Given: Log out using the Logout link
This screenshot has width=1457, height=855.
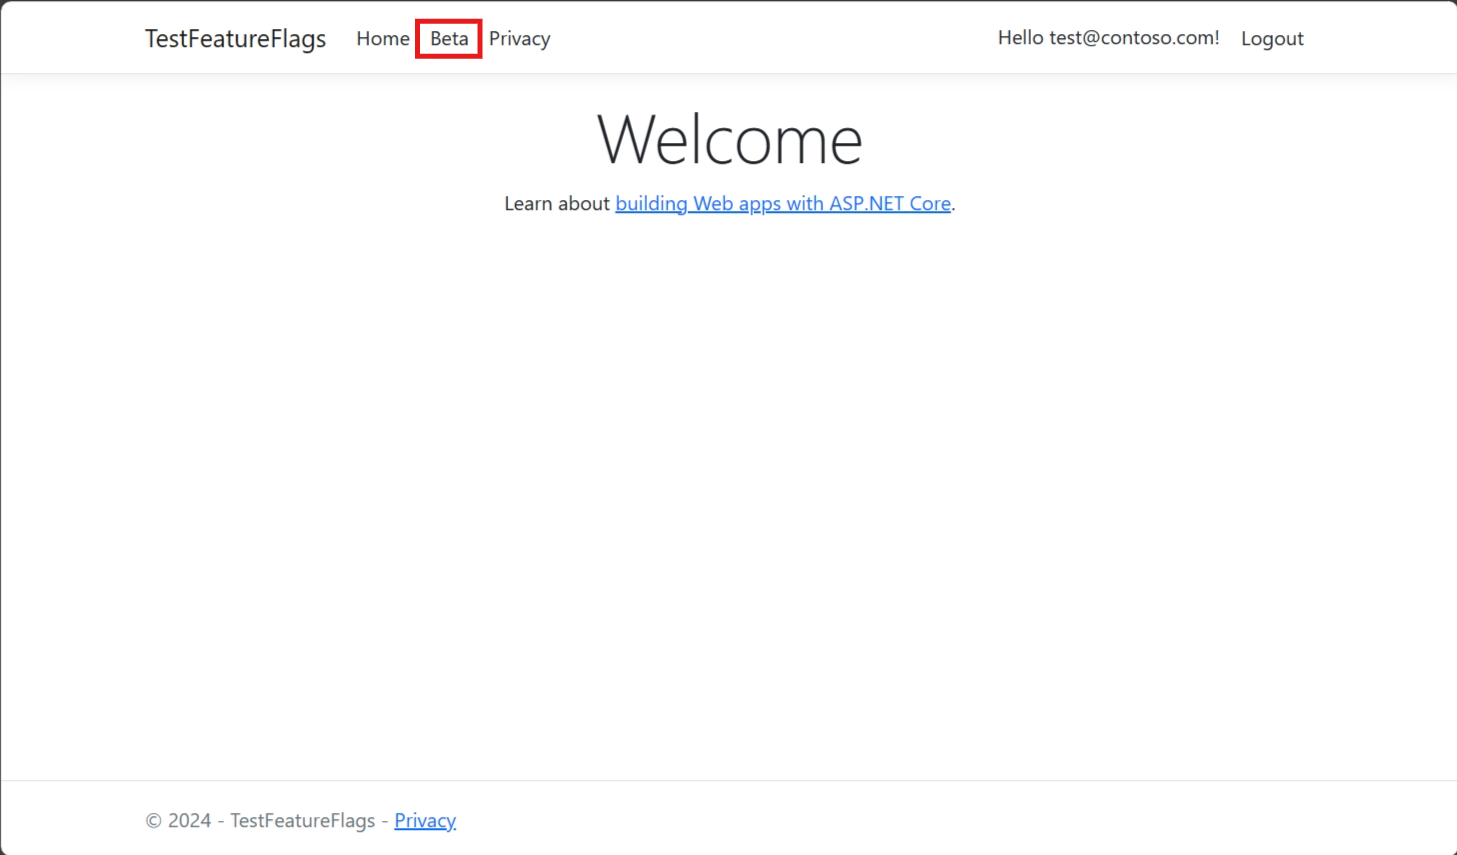Looking at the screenshot, I should 1272,38.
